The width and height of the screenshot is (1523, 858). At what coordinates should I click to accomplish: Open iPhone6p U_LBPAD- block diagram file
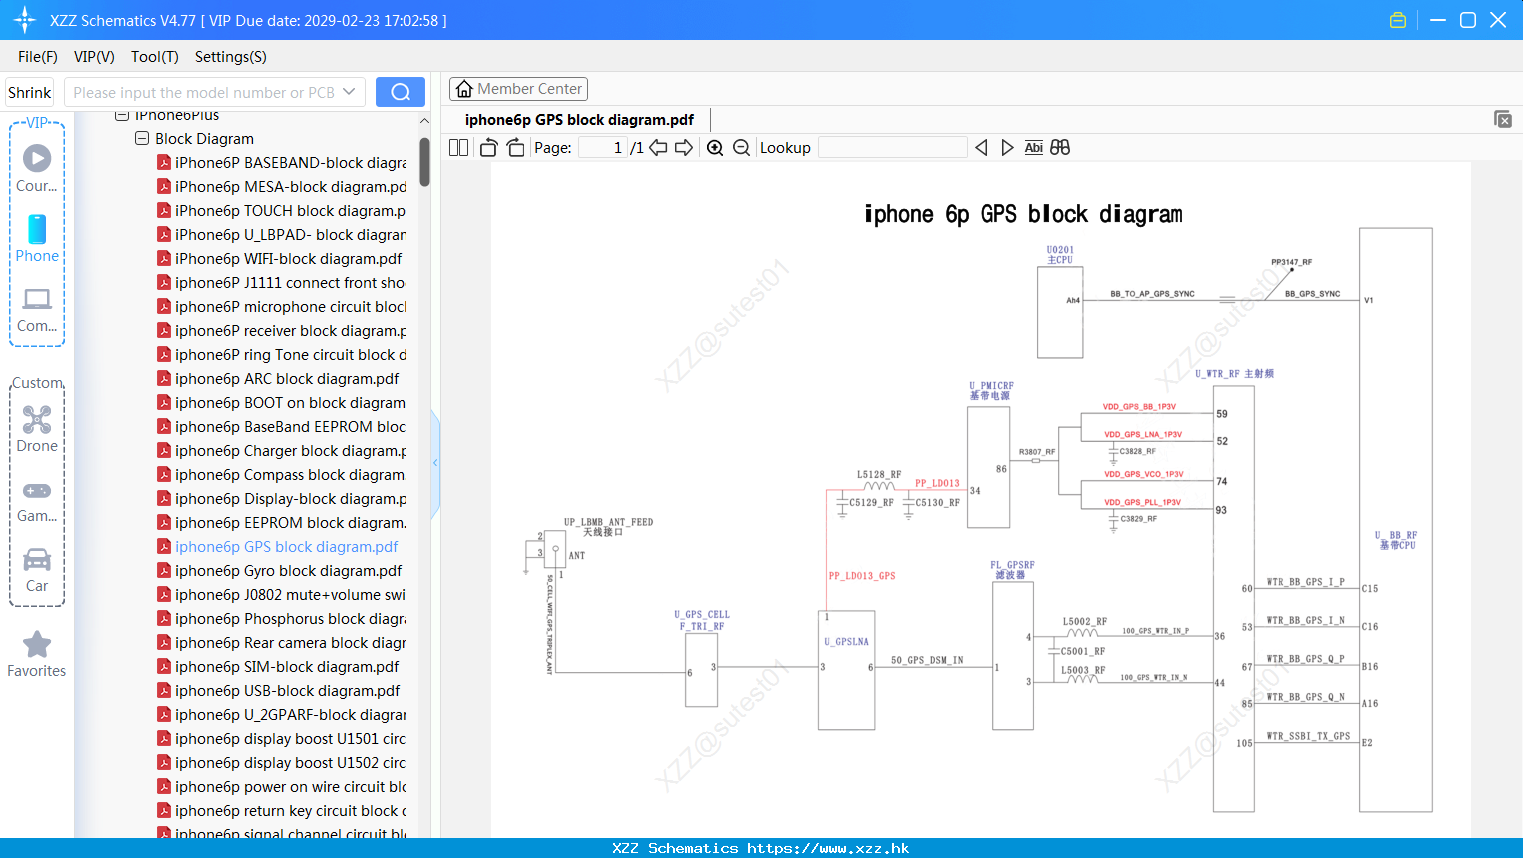pos(281,235)
